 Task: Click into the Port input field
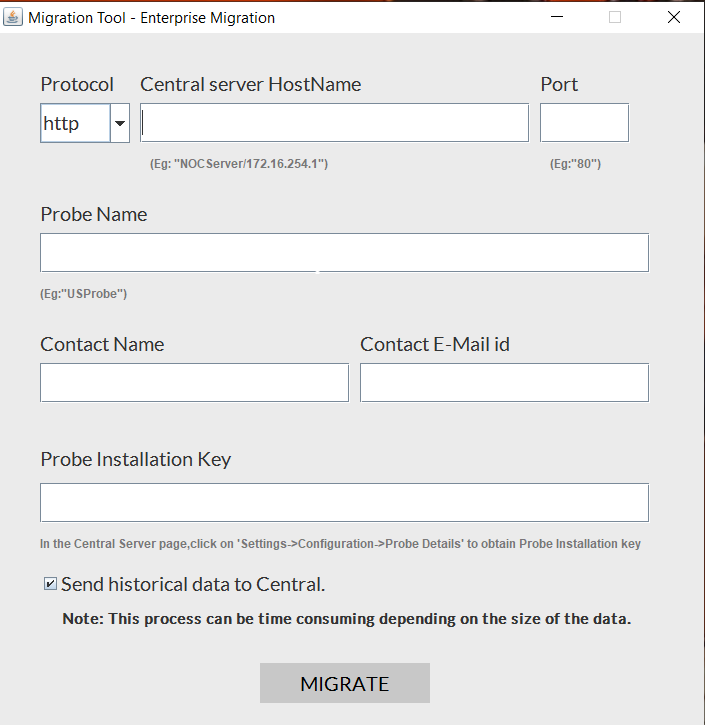(584, 123)
